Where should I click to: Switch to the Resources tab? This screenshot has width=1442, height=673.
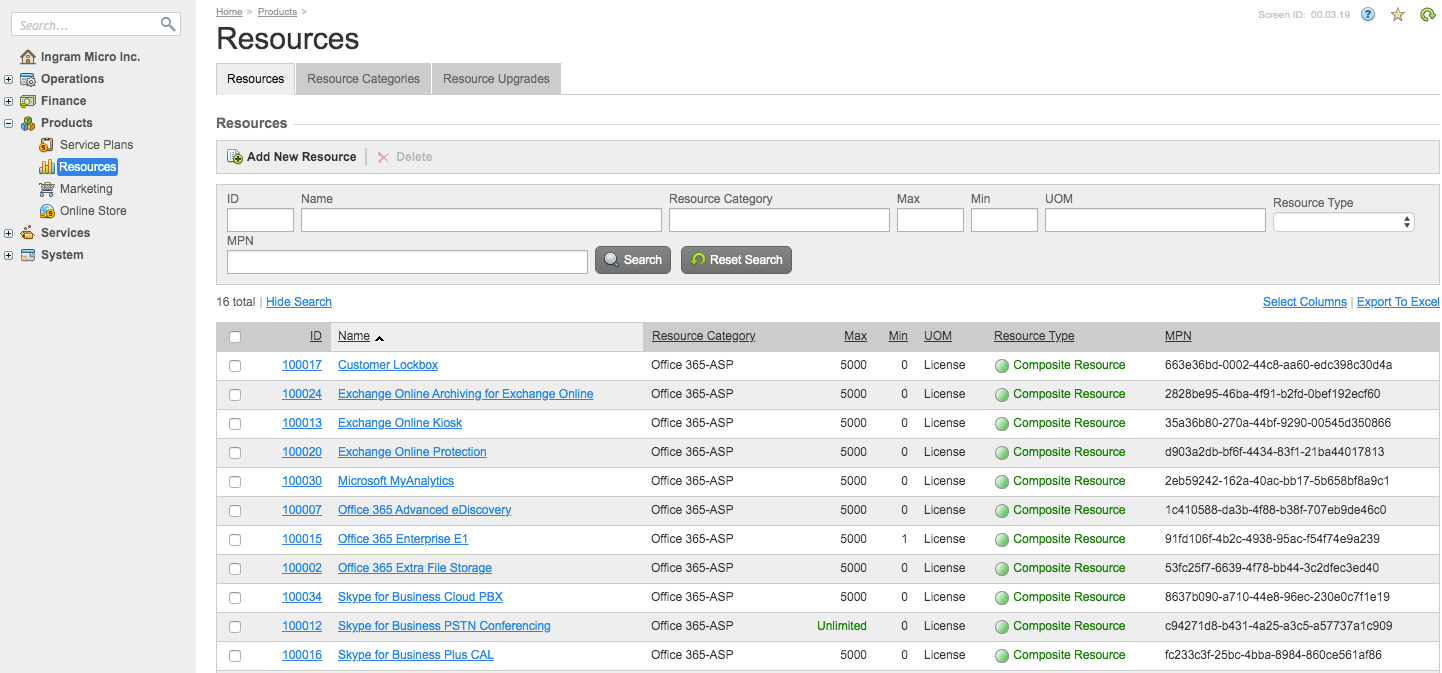click(256, 79)
